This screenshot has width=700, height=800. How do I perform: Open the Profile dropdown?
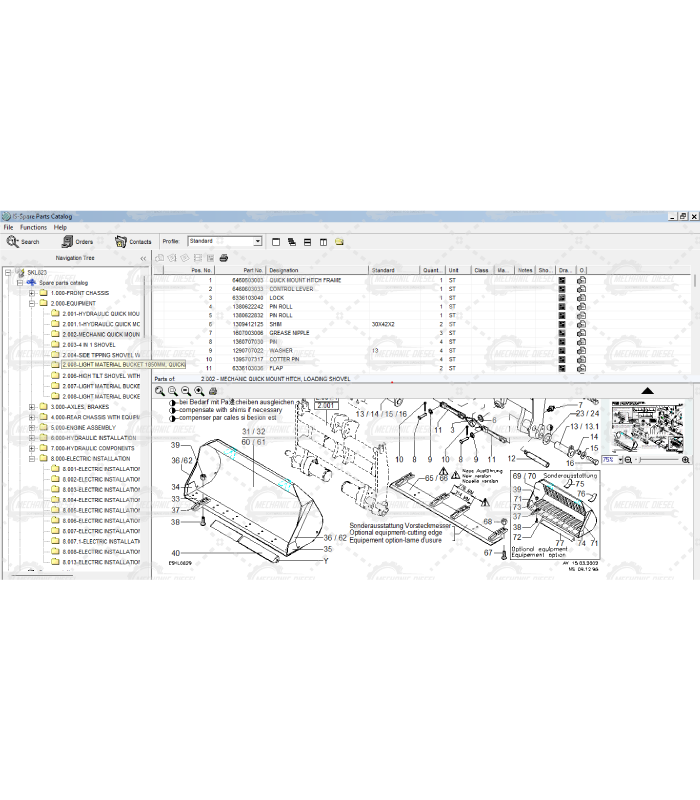(257, 241)
